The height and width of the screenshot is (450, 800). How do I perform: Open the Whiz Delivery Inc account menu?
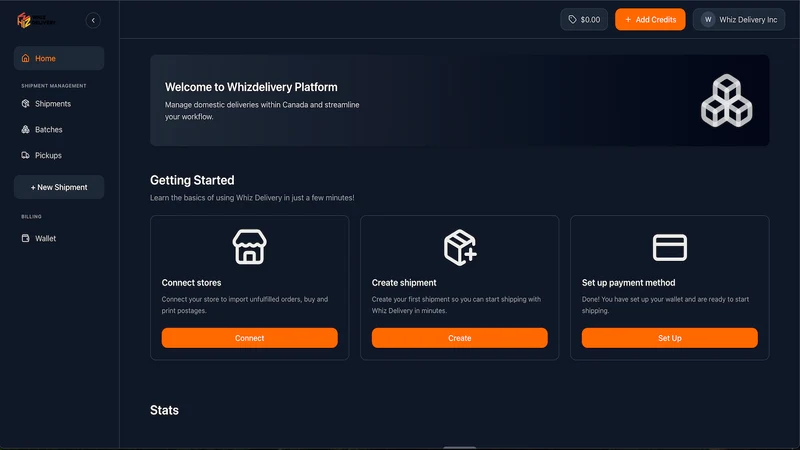coord(739,19)
